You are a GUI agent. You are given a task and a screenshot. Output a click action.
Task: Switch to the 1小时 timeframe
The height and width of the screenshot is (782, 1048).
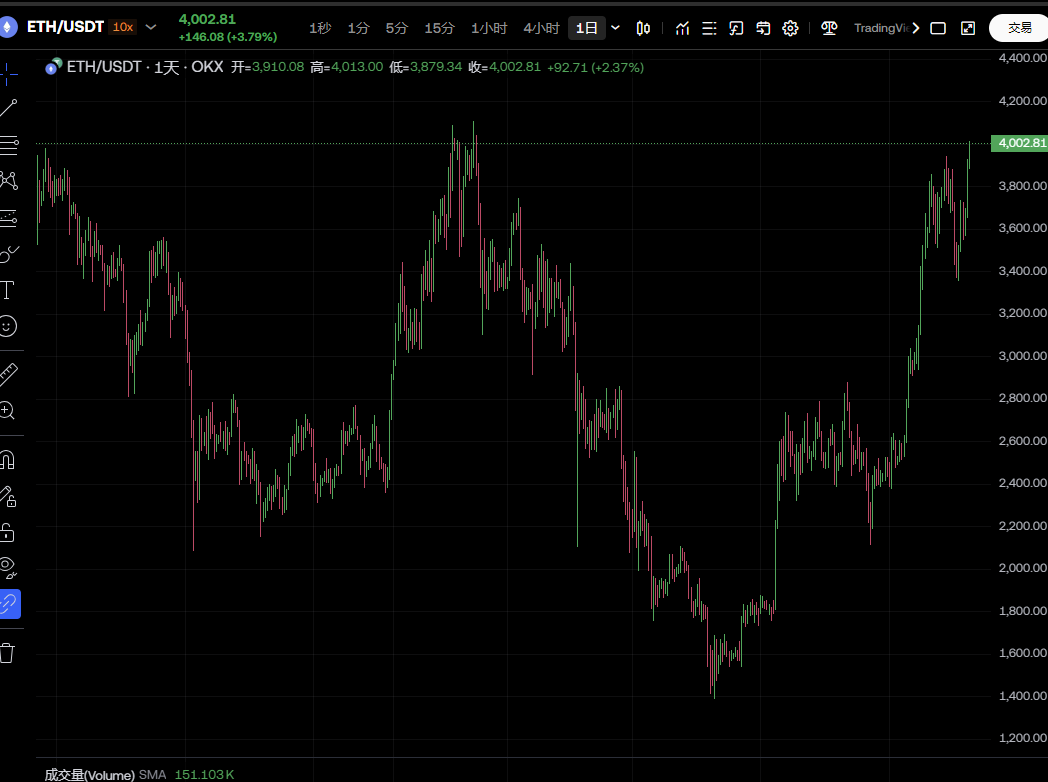(x=489, y=28)
